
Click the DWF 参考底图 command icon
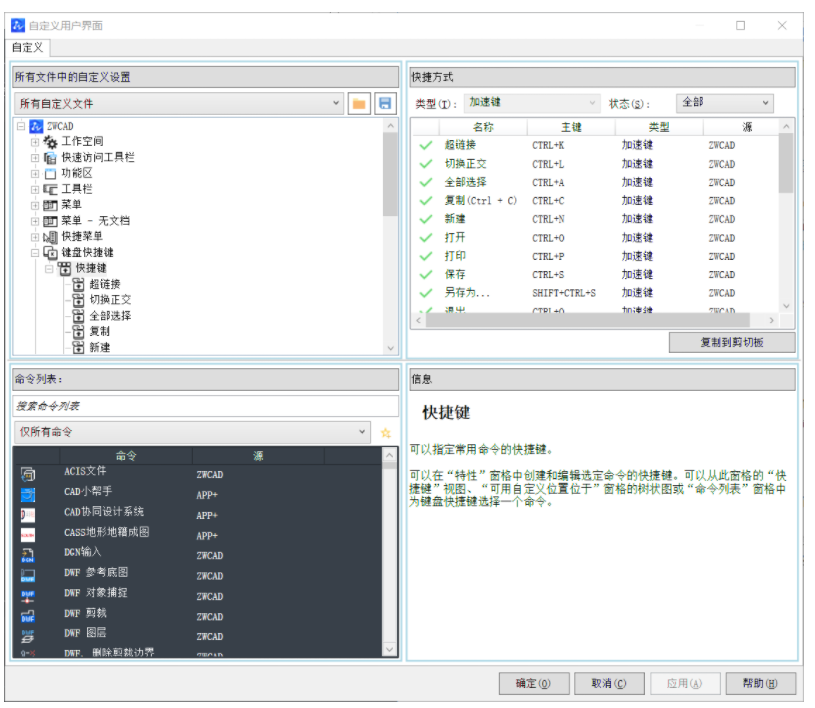click(x=28, y=576)
